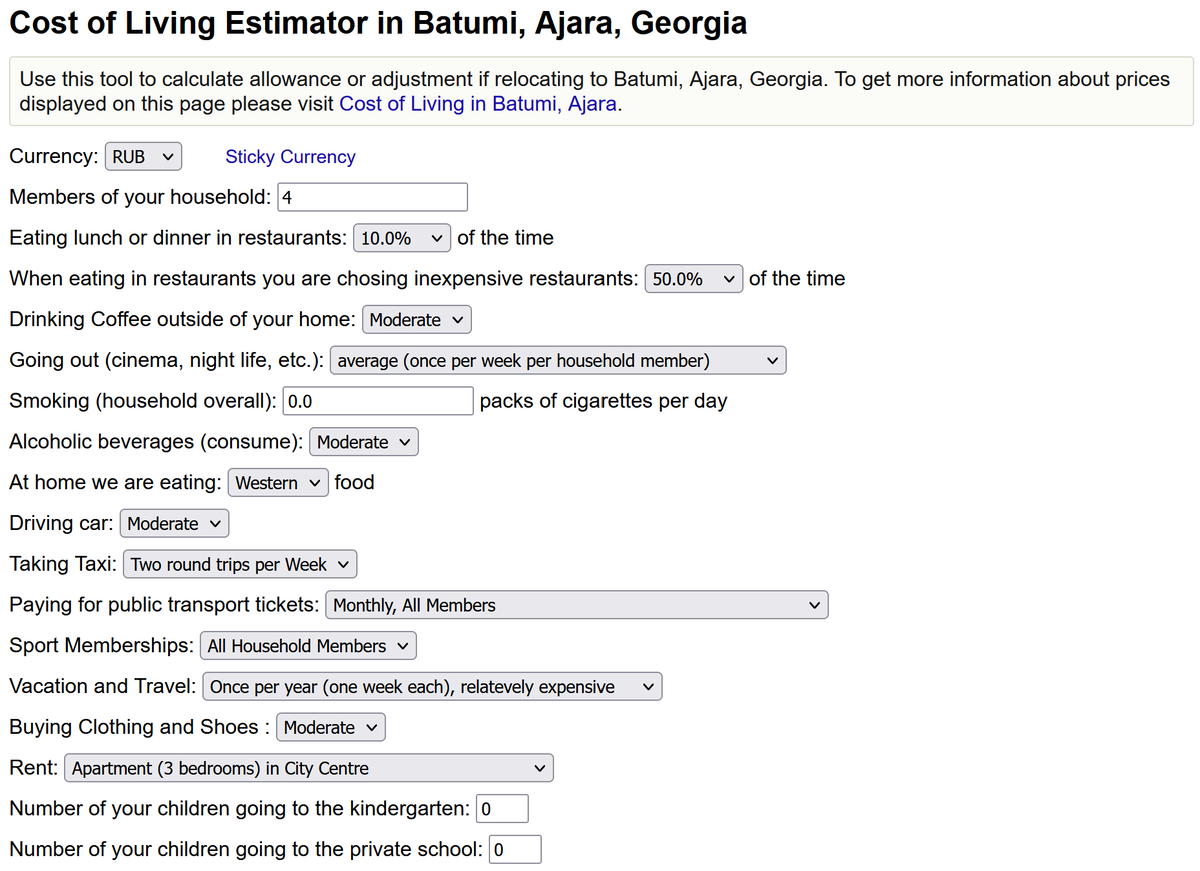Click the private school children field

(x=515, y=850)
